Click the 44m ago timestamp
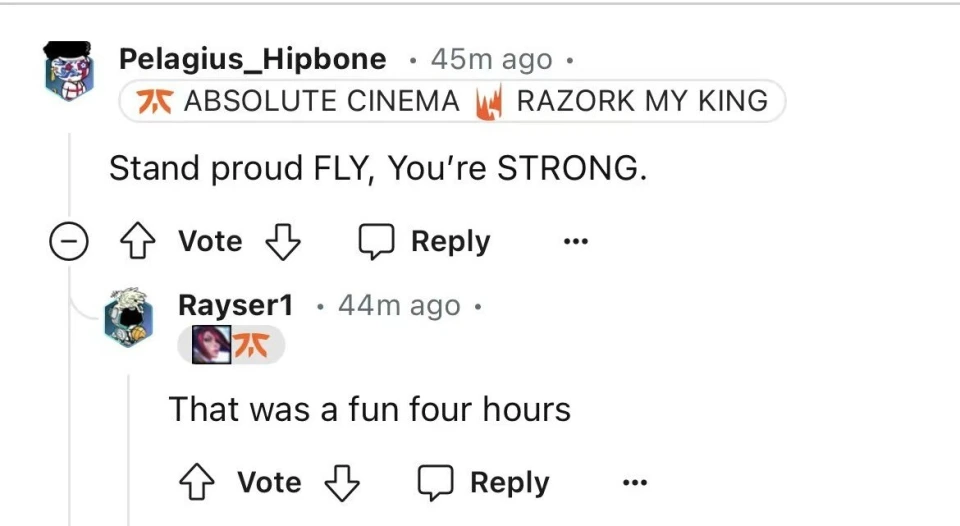960x526 pixels. 399,305
